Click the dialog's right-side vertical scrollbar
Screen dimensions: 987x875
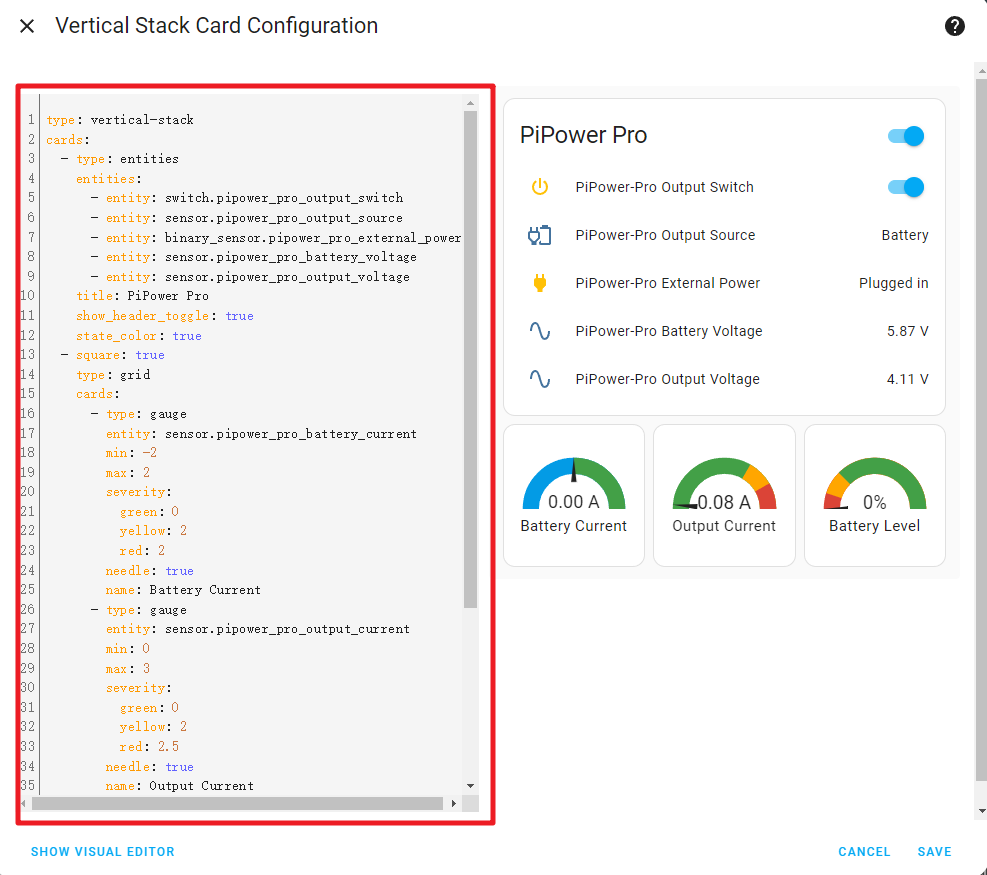[x=981, y=428]
